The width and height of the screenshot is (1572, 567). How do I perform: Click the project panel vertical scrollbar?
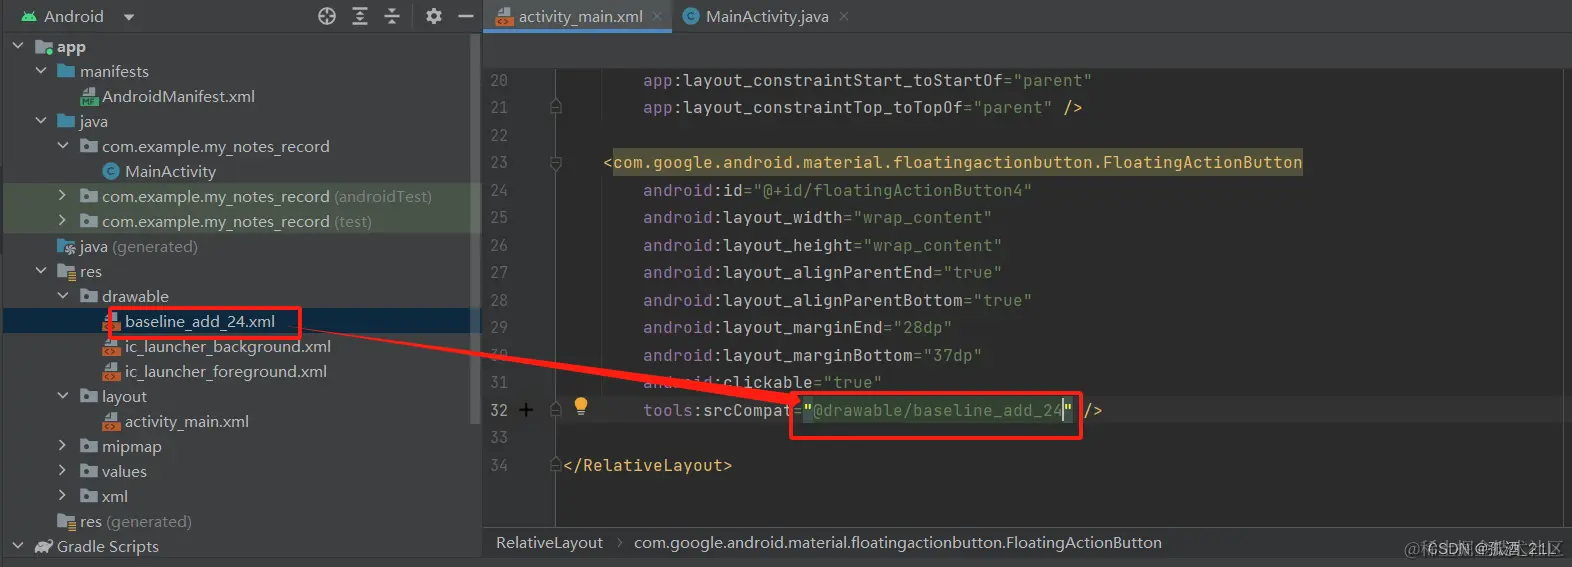(475, 230)
